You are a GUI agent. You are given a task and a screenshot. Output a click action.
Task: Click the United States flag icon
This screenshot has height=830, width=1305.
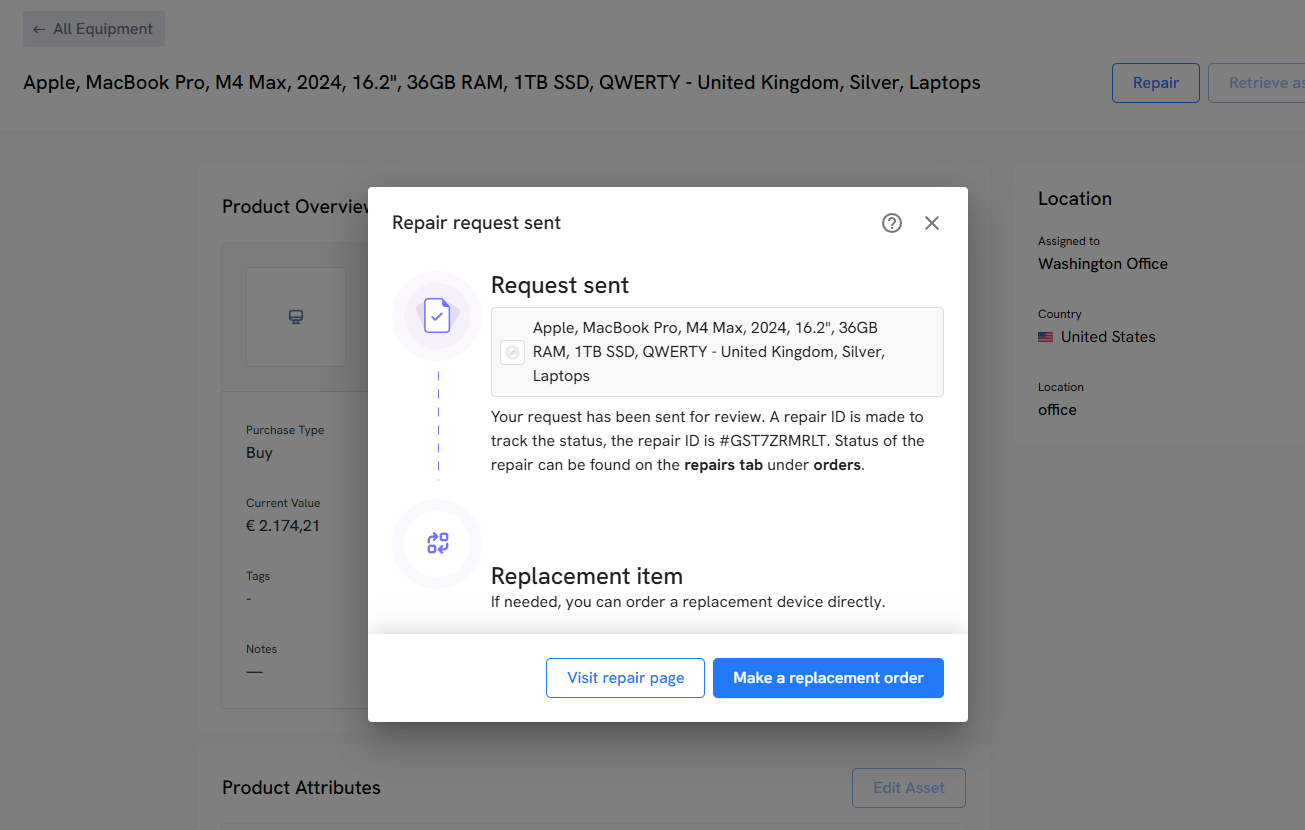pos(1045,337)
